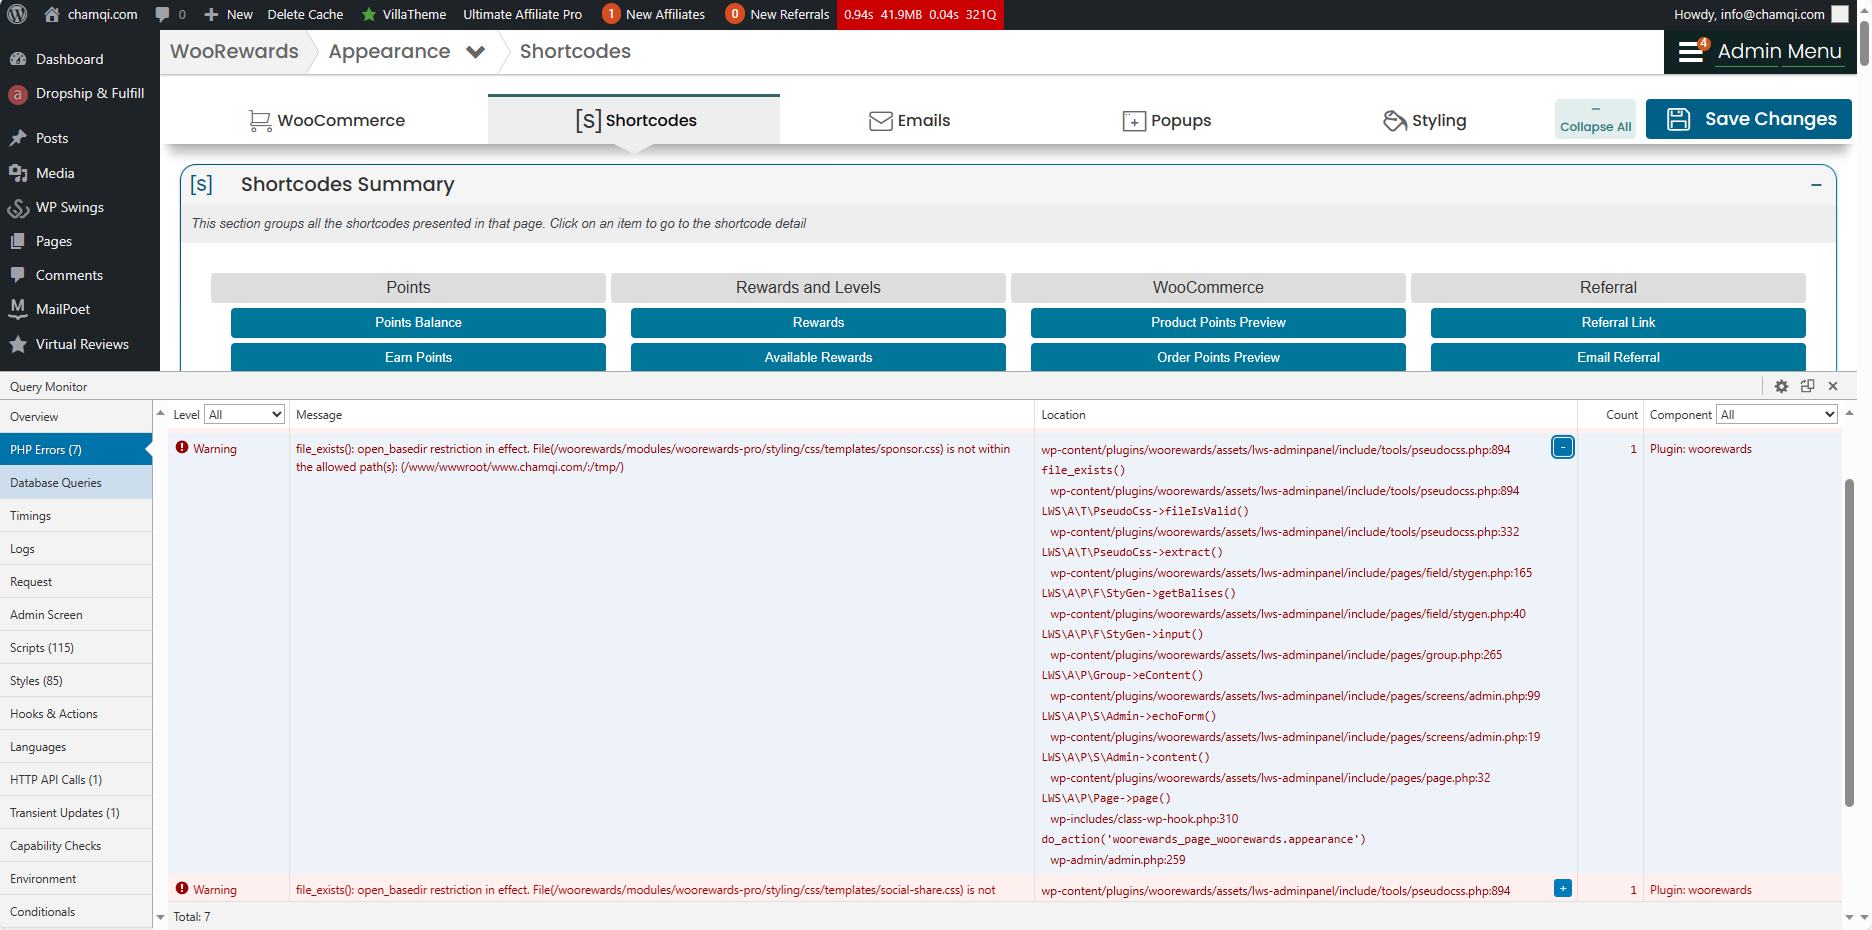Click the Save Changes floppy disk button
1872x930 pixels.
tap(1749, 119)
